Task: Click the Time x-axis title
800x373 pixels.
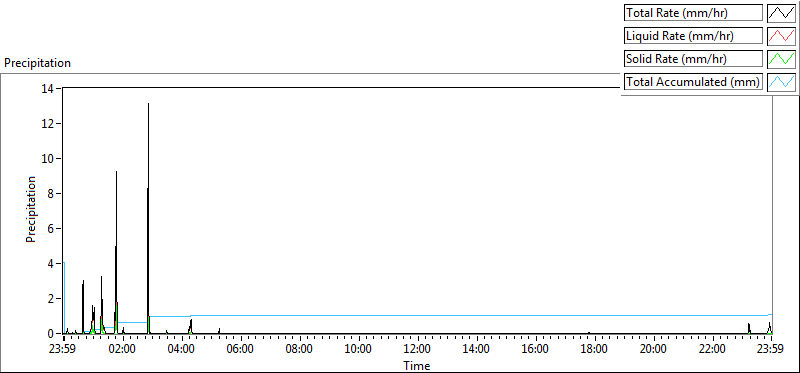Action: (x=417, y=366)
